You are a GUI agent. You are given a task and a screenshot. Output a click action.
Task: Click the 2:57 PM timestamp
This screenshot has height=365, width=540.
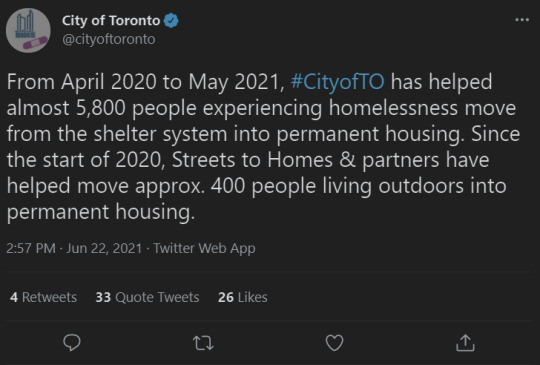point(31,248)
